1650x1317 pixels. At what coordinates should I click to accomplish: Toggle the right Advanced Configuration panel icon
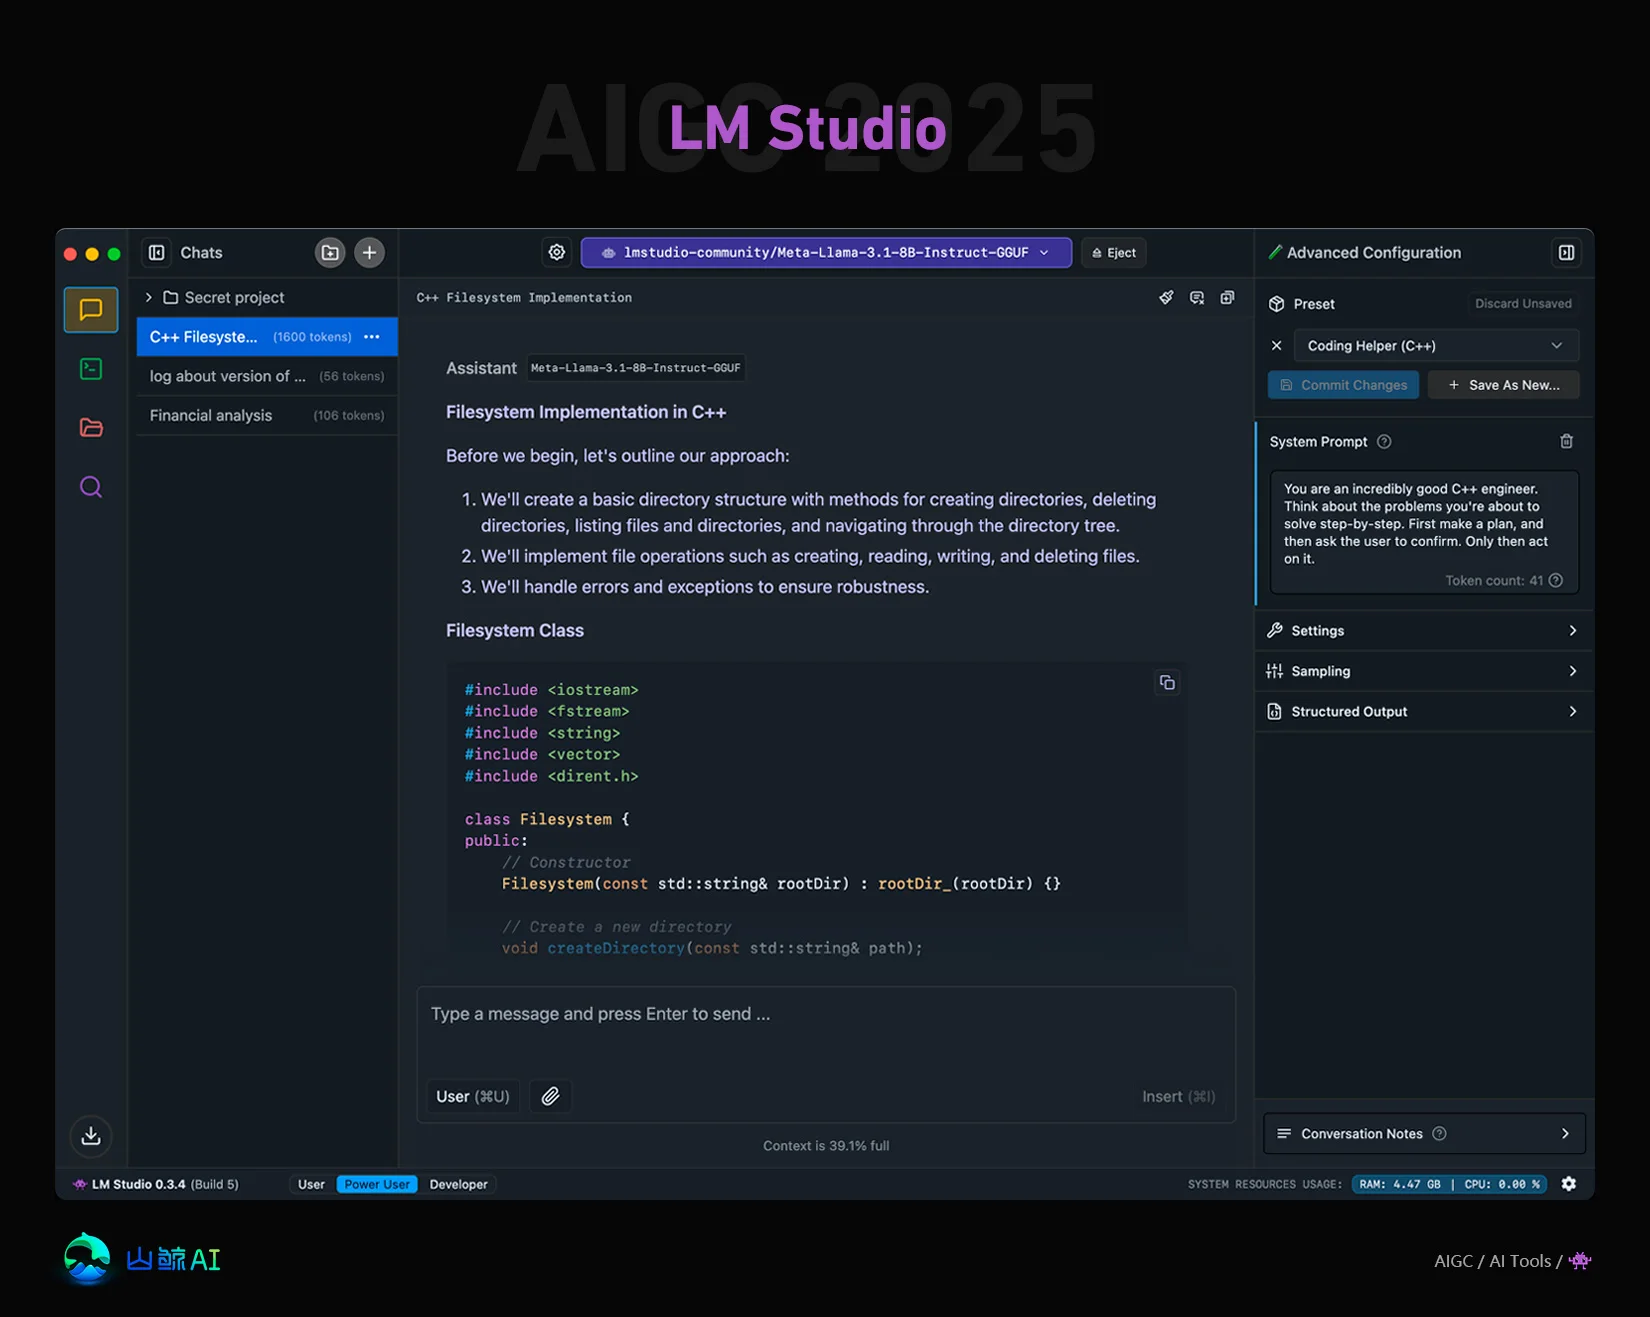[x=1567, y=253]
